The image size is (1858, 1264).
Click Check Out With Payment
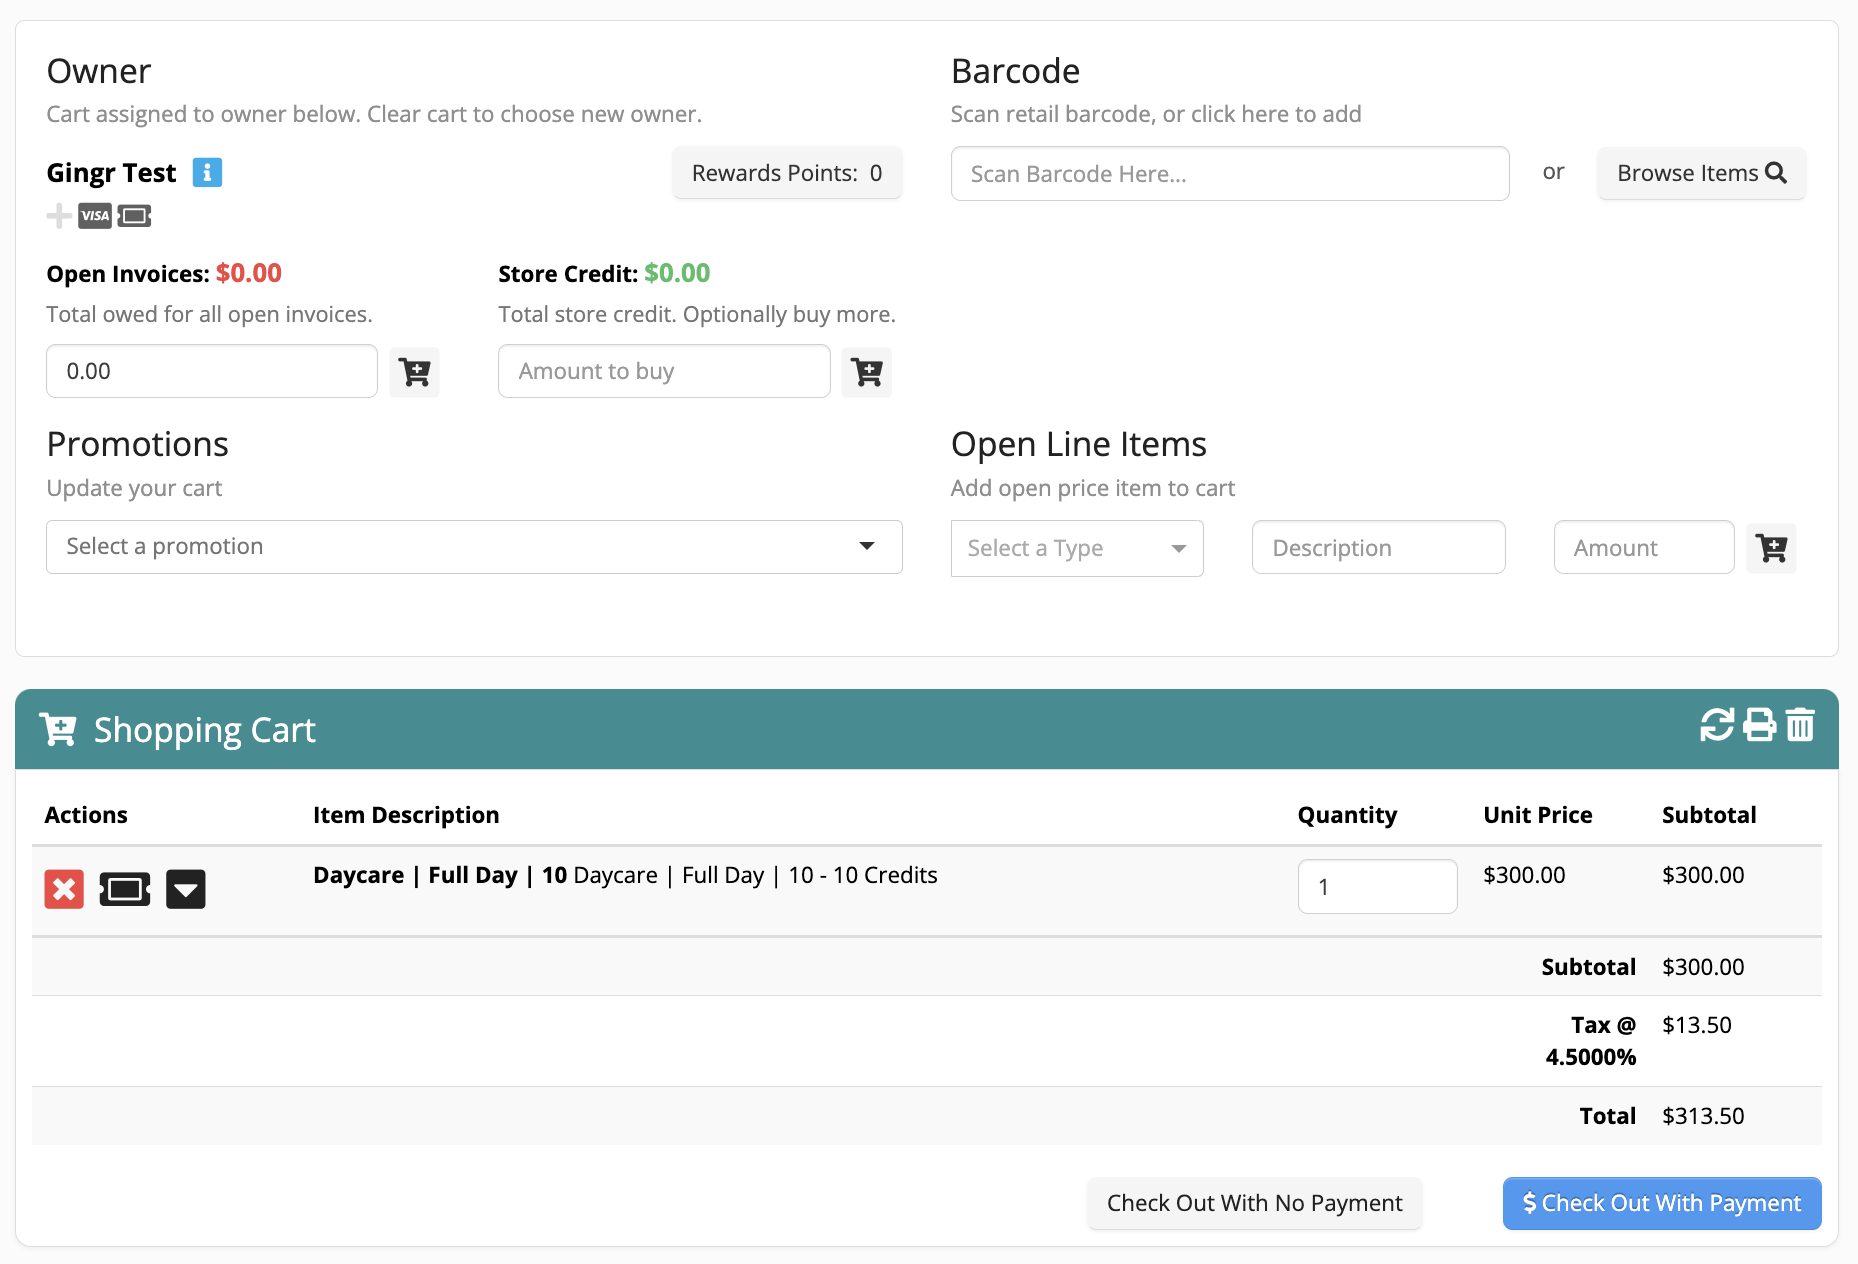point(1661,1203)
